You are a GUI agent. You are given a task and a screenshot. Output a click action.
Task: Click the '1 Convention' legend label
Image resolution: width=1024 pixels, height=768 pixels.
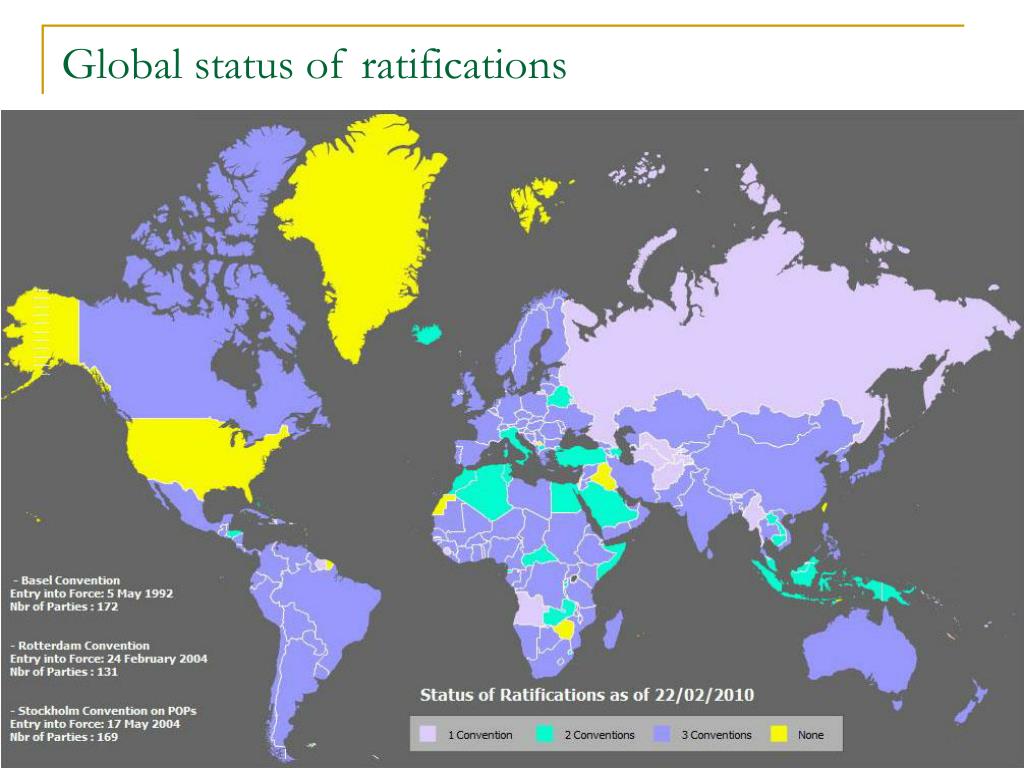pyautogui.click(x=480, y=735)
